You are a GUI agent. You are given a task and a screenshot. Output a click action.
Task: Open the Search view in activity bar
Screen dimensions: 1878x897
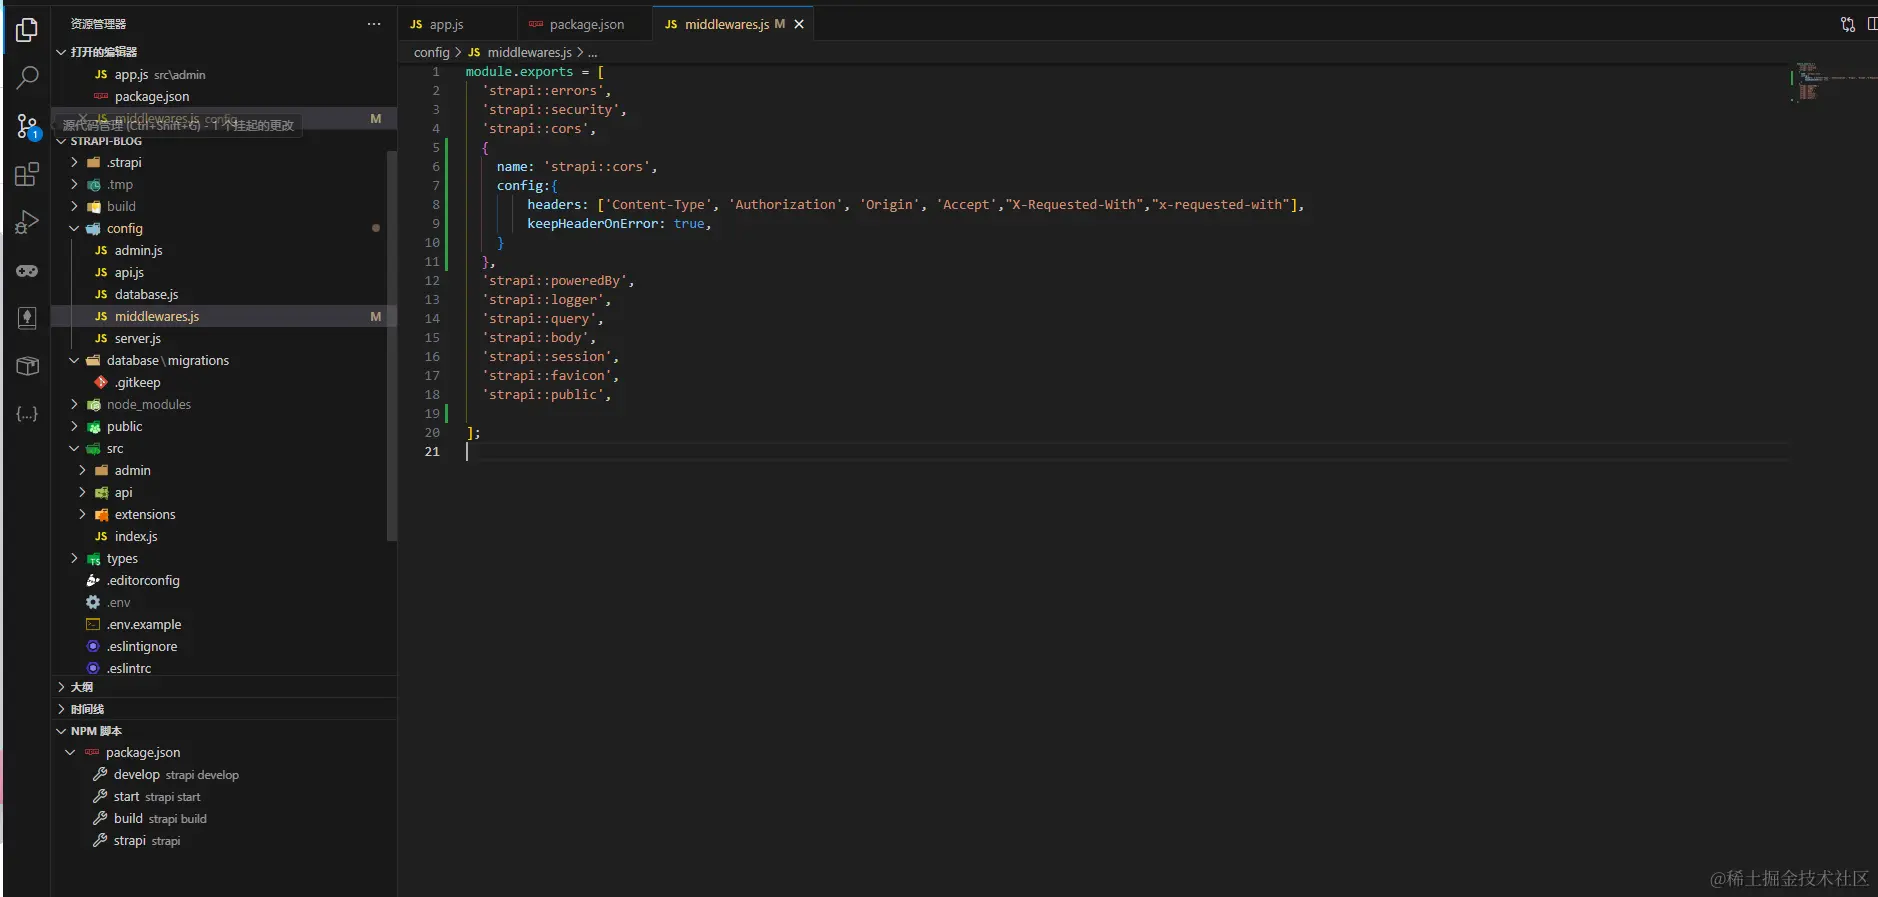point(27,77)
